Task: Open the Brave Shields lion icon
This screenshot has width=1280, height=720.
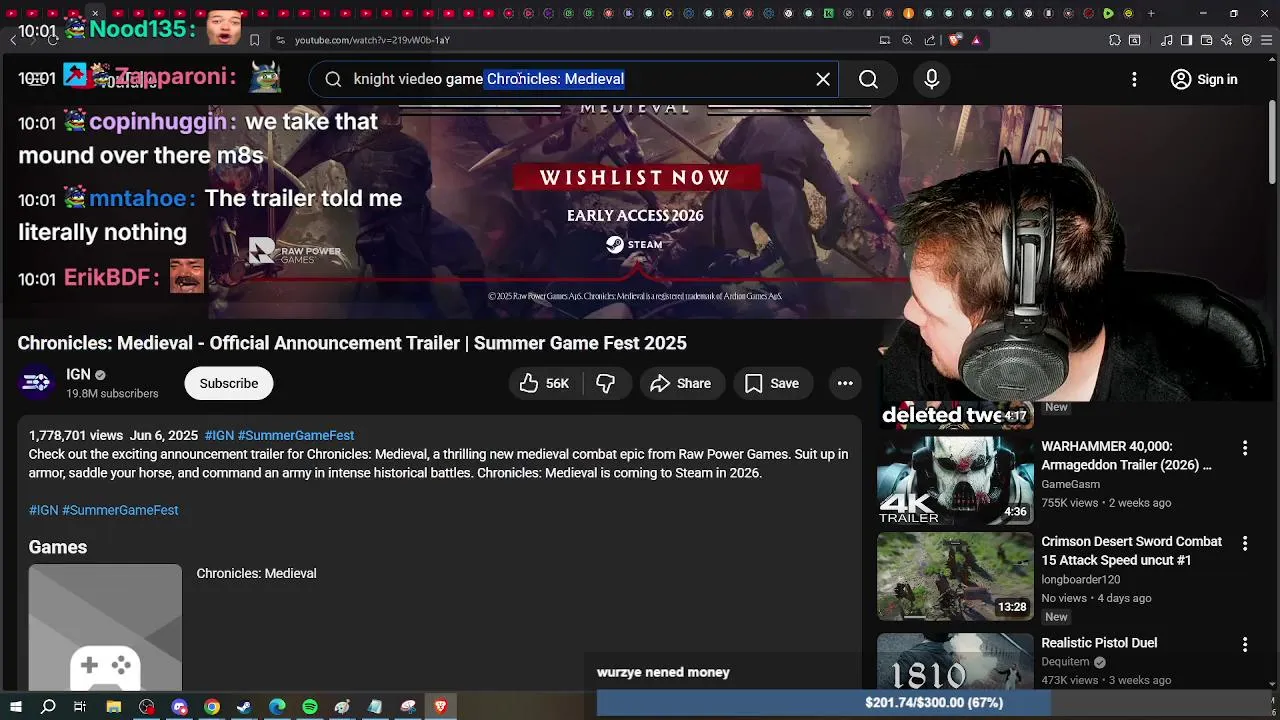Action: [x=954, y=40]
